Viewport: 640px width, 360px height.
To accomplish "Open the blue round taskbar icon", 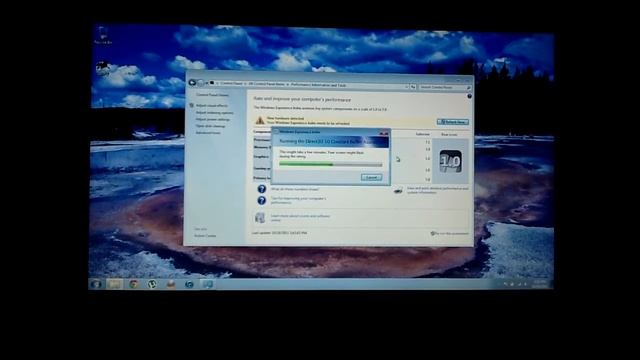I will click(189, 284).
